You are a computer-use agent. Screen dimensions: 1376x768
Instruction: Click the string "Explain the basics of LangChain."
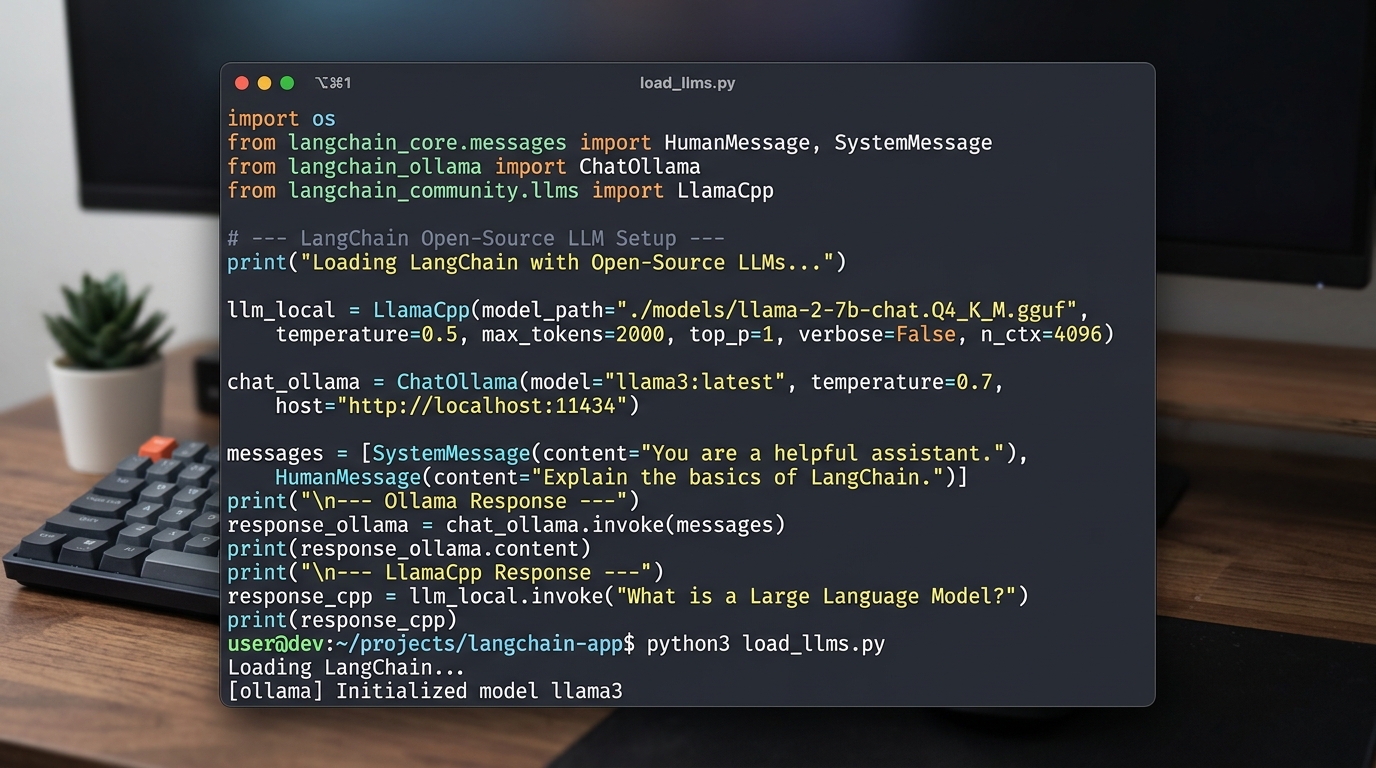click(x=737, y=478)
